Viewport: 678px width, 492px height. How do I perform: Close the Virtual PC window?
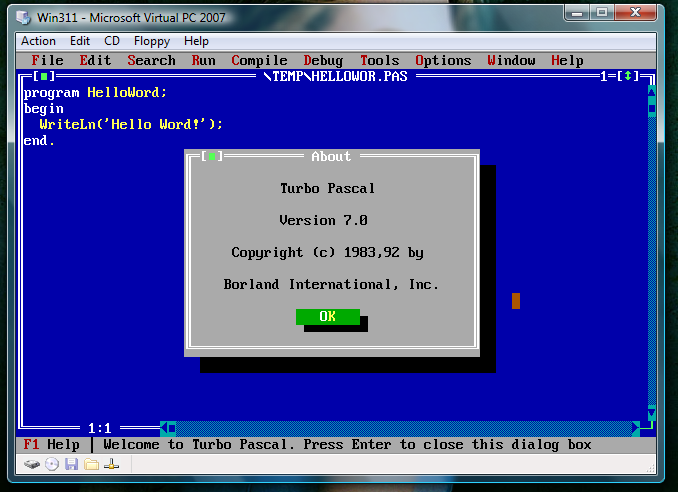pyautogui.click(x=635, y=13)
